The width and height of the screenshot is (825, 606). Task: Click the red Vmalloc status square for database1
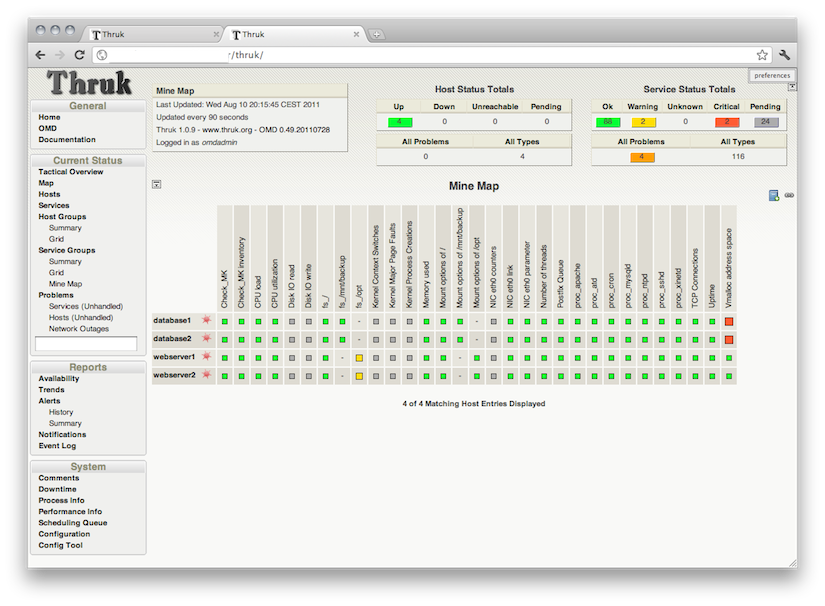[x=729, y=321]
